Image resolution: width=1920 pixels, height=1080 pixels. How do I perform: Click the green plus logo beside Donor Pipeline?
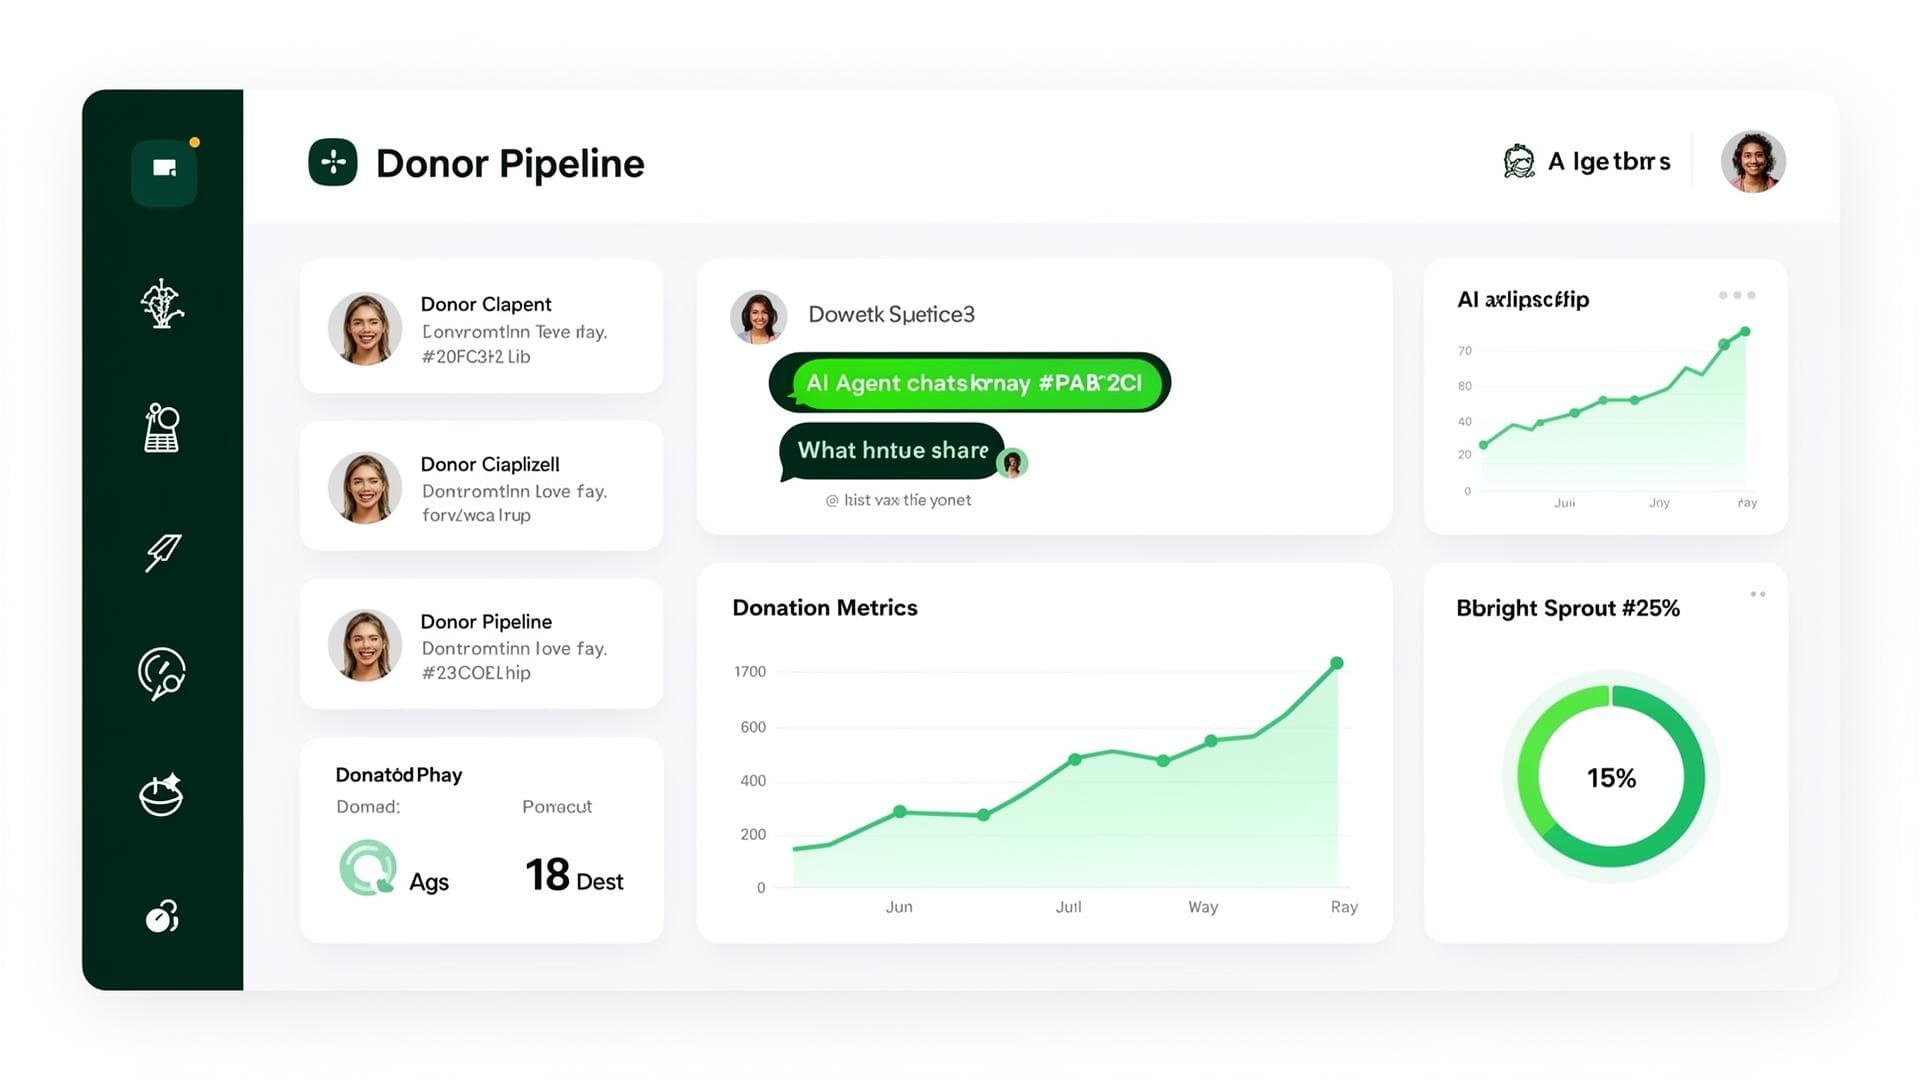[x=334, y=162]
